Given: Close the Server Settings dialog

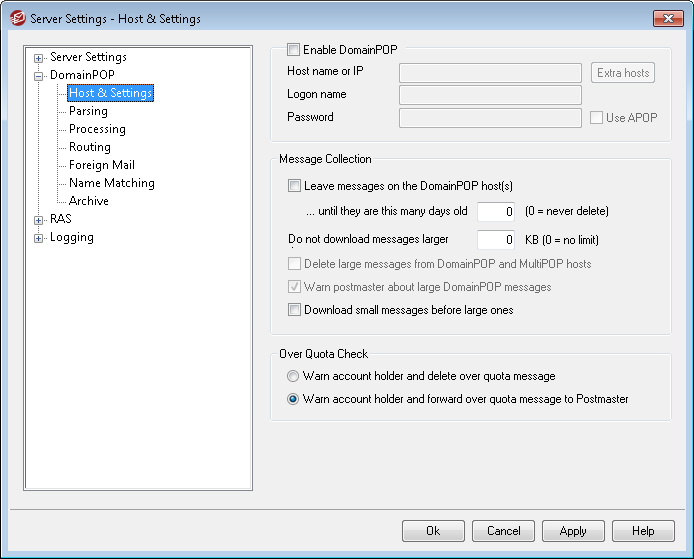Looking at the screenshot, I should point(667,18).
